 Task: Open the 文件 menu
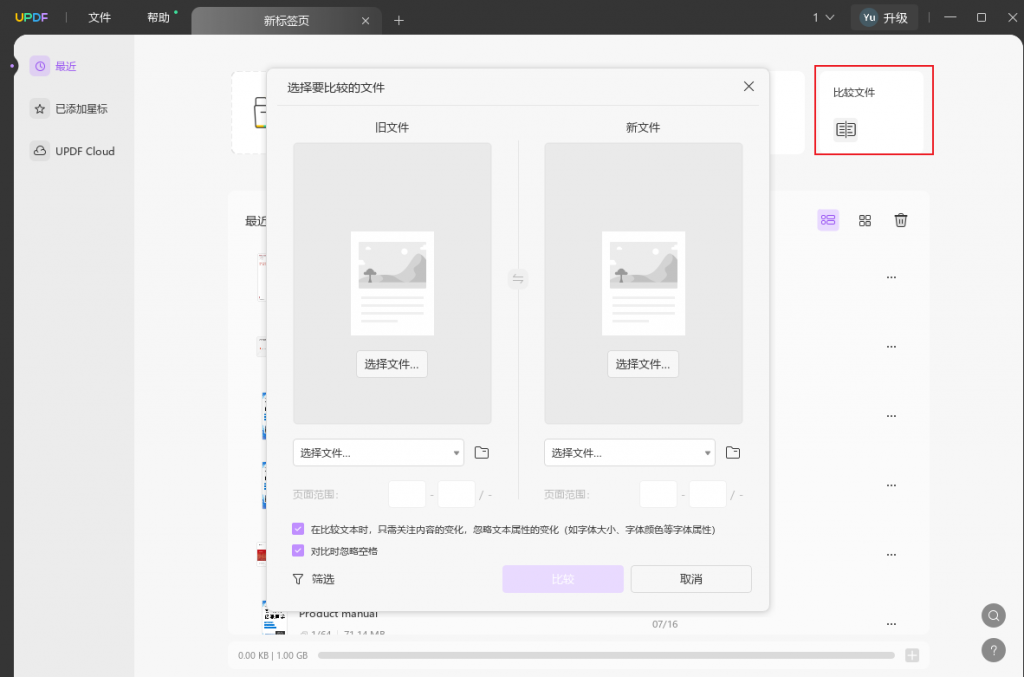pos(99,18)
